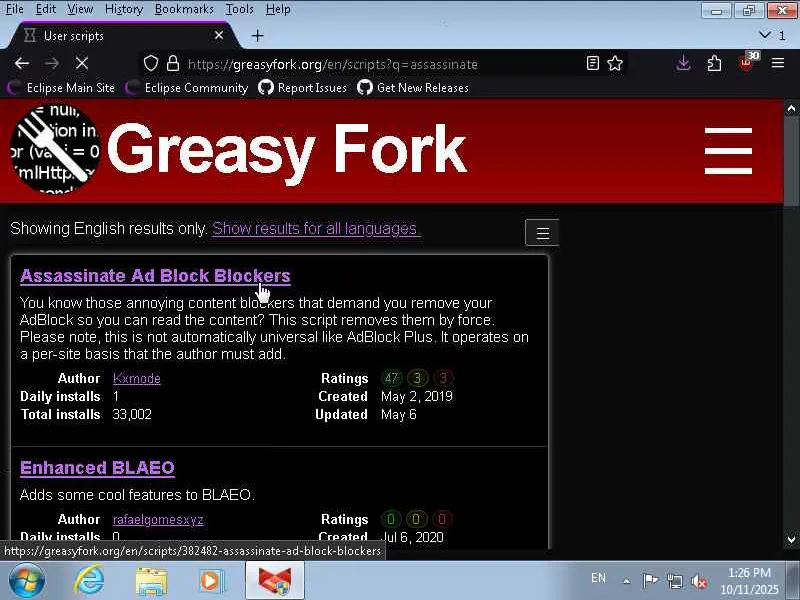Click the URL address bar
Image resolution: width=800 pixels, height=600 pixels.
[383, 64]
